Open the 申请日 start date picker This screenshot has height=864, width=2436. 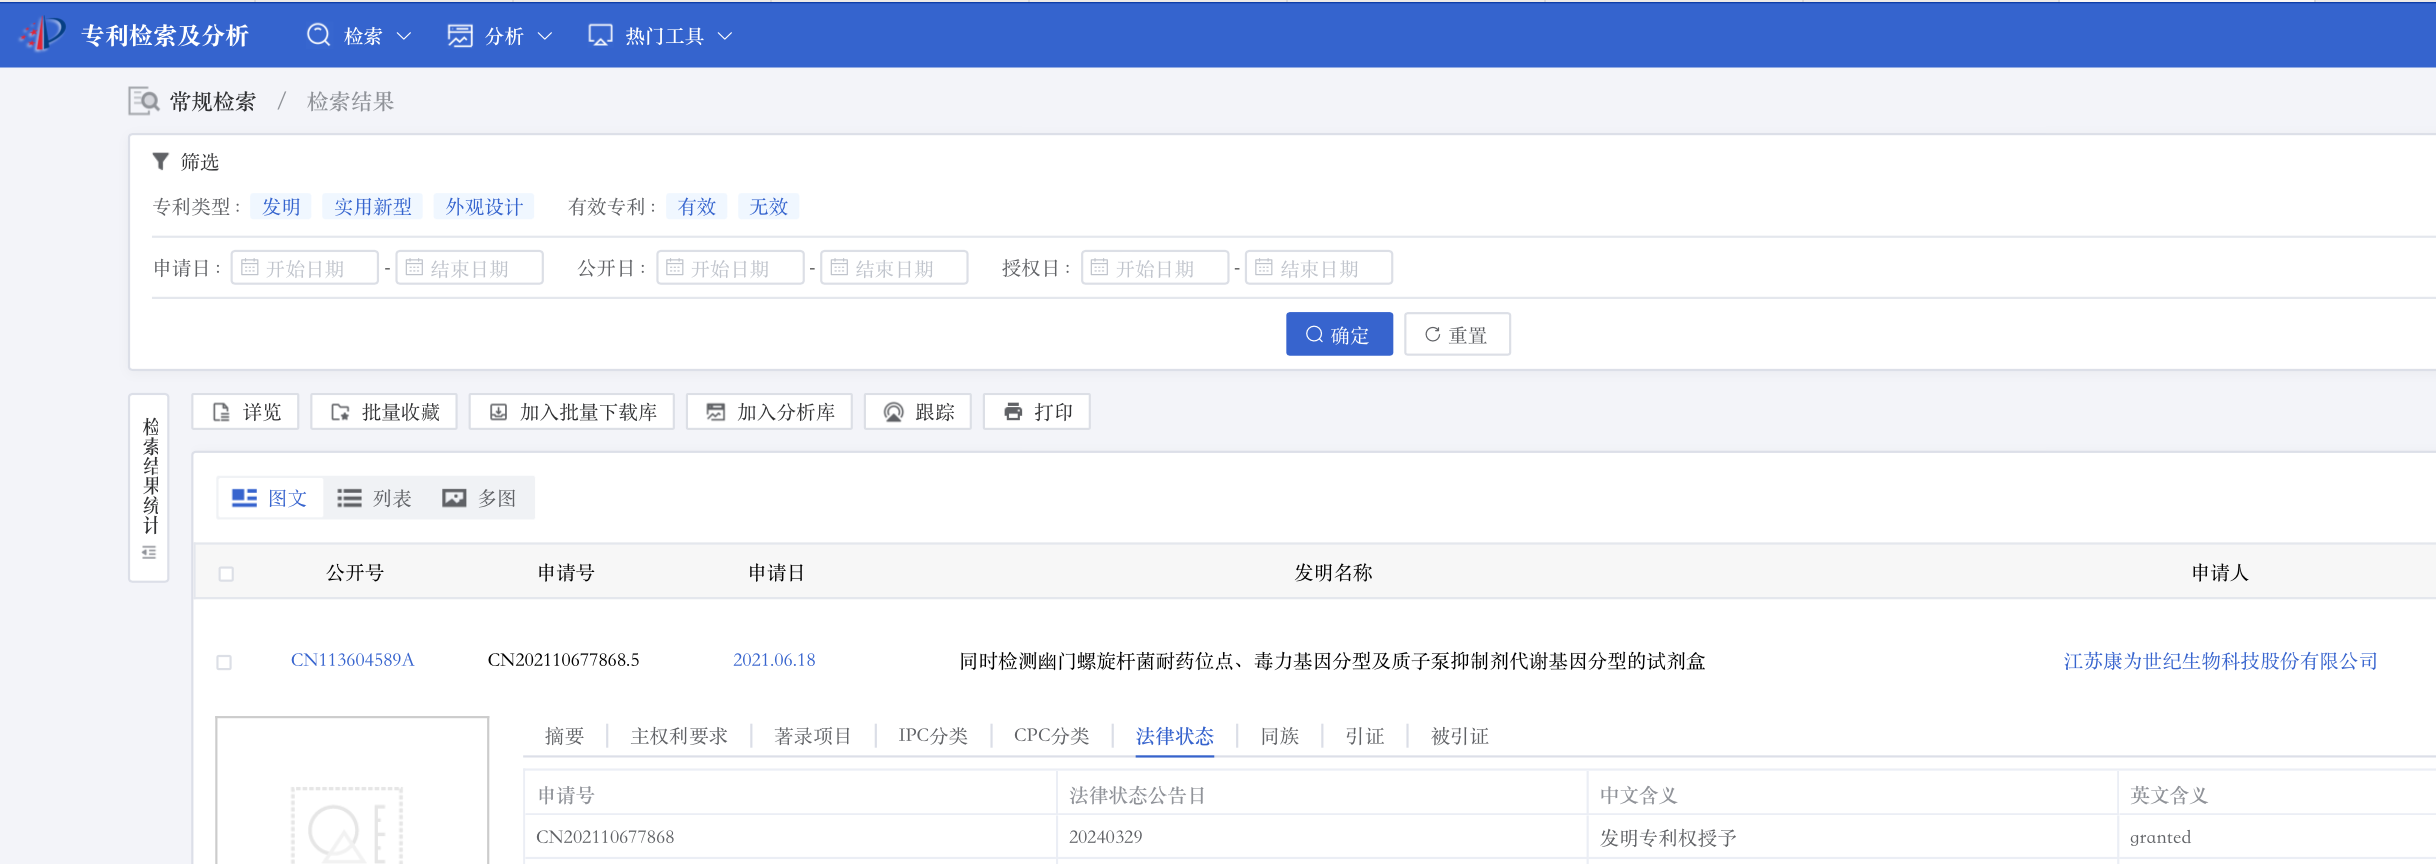pyautogui.click(x=305, y=267)
